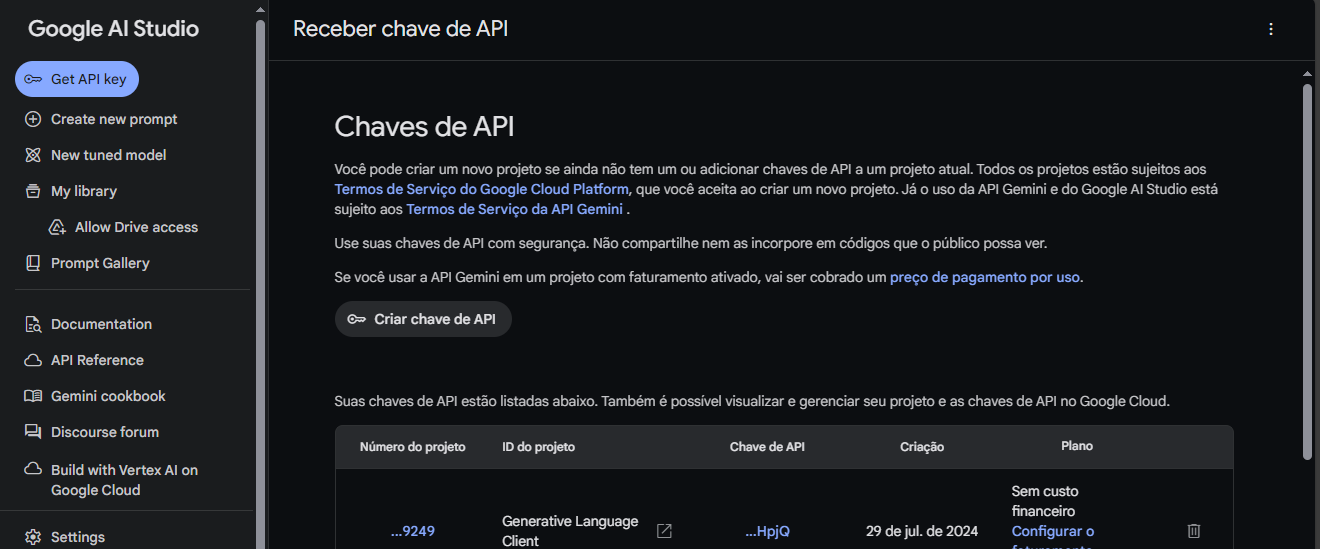
Task: Reveal the API key ...HpjQ
Action: pos(767,531)
